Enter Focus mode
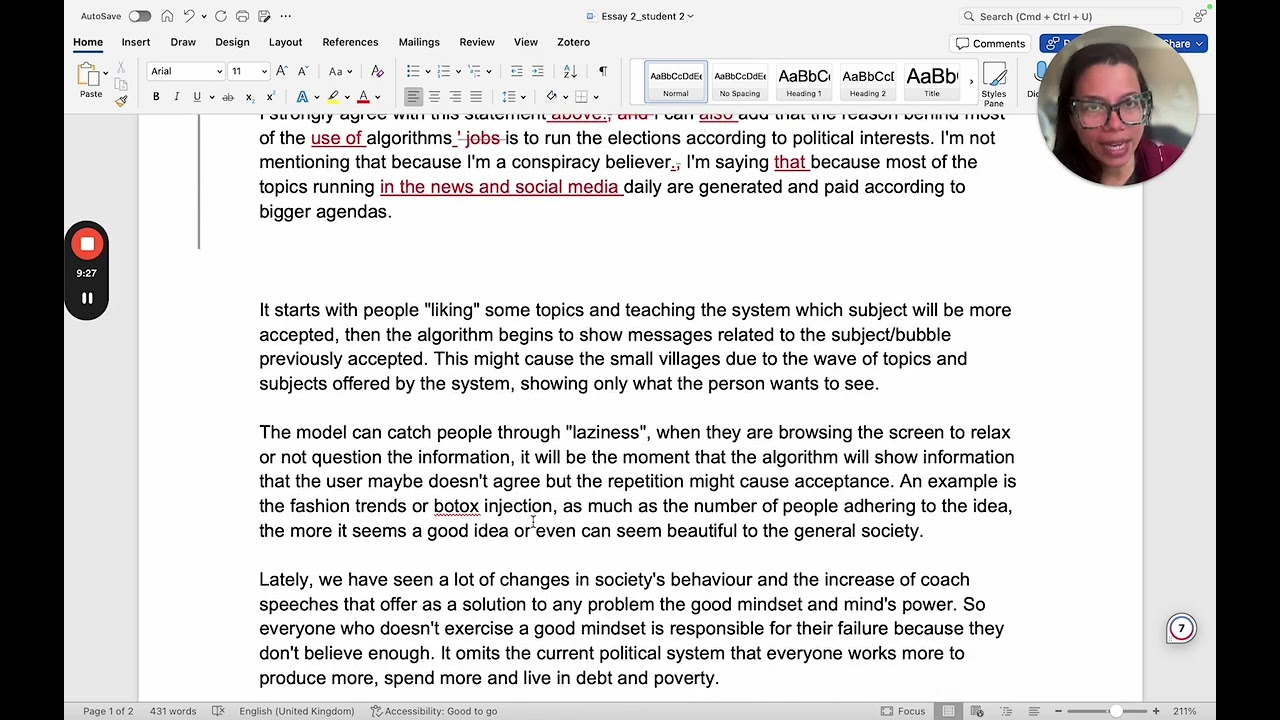 click(x=903, y=711)
